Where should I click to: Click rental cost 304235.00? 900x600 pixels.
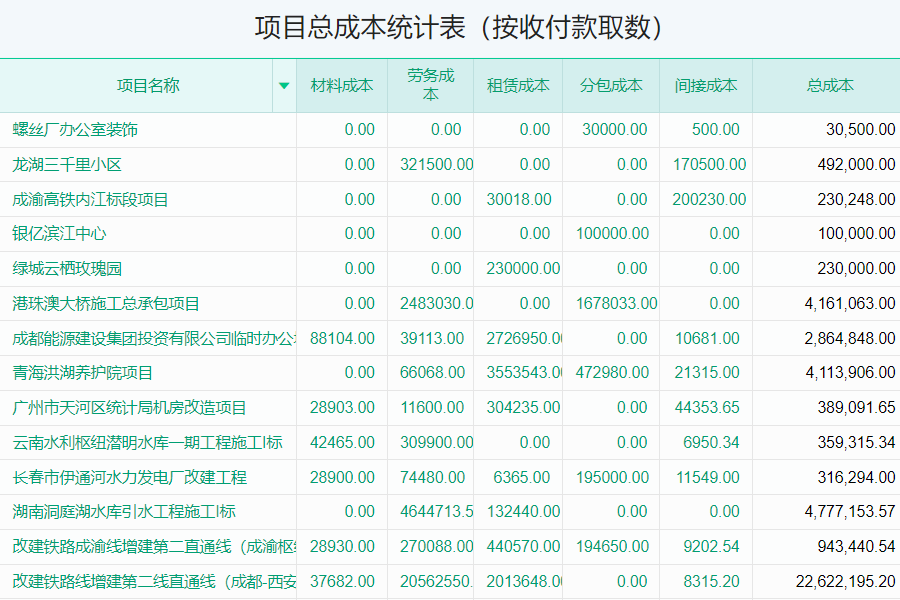(x=523, y=408)
